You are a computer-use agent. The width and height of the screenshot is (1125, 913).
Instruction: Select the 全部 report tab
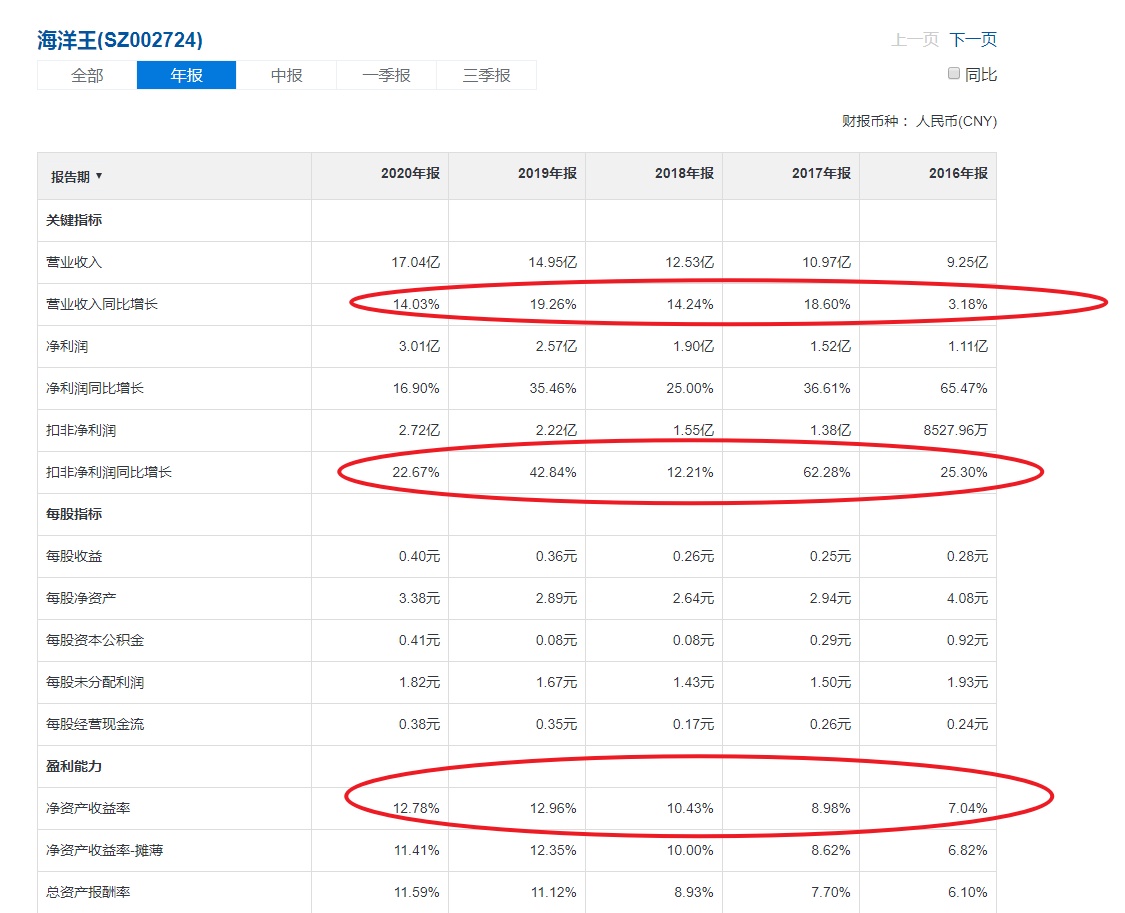[87, 75]
